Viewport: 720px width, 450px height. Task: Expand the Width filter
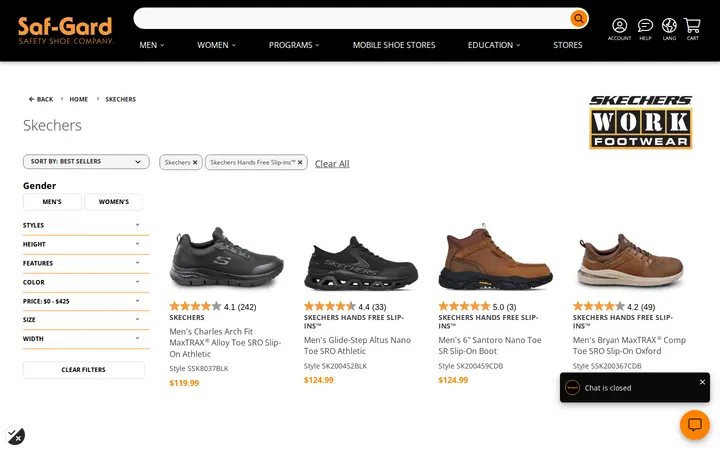click(x=86, y=339)
